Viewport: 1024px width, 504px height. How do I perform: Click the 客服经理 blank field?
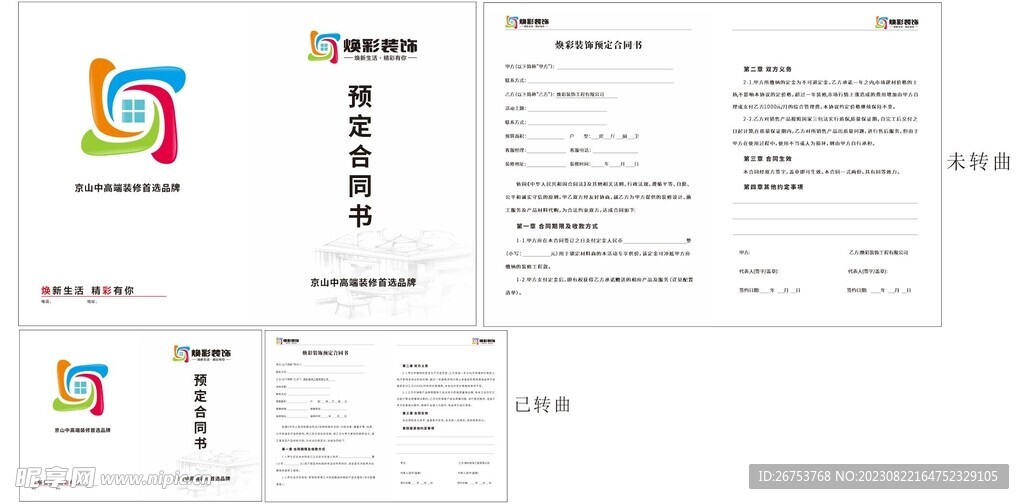(x=546, y=150)
